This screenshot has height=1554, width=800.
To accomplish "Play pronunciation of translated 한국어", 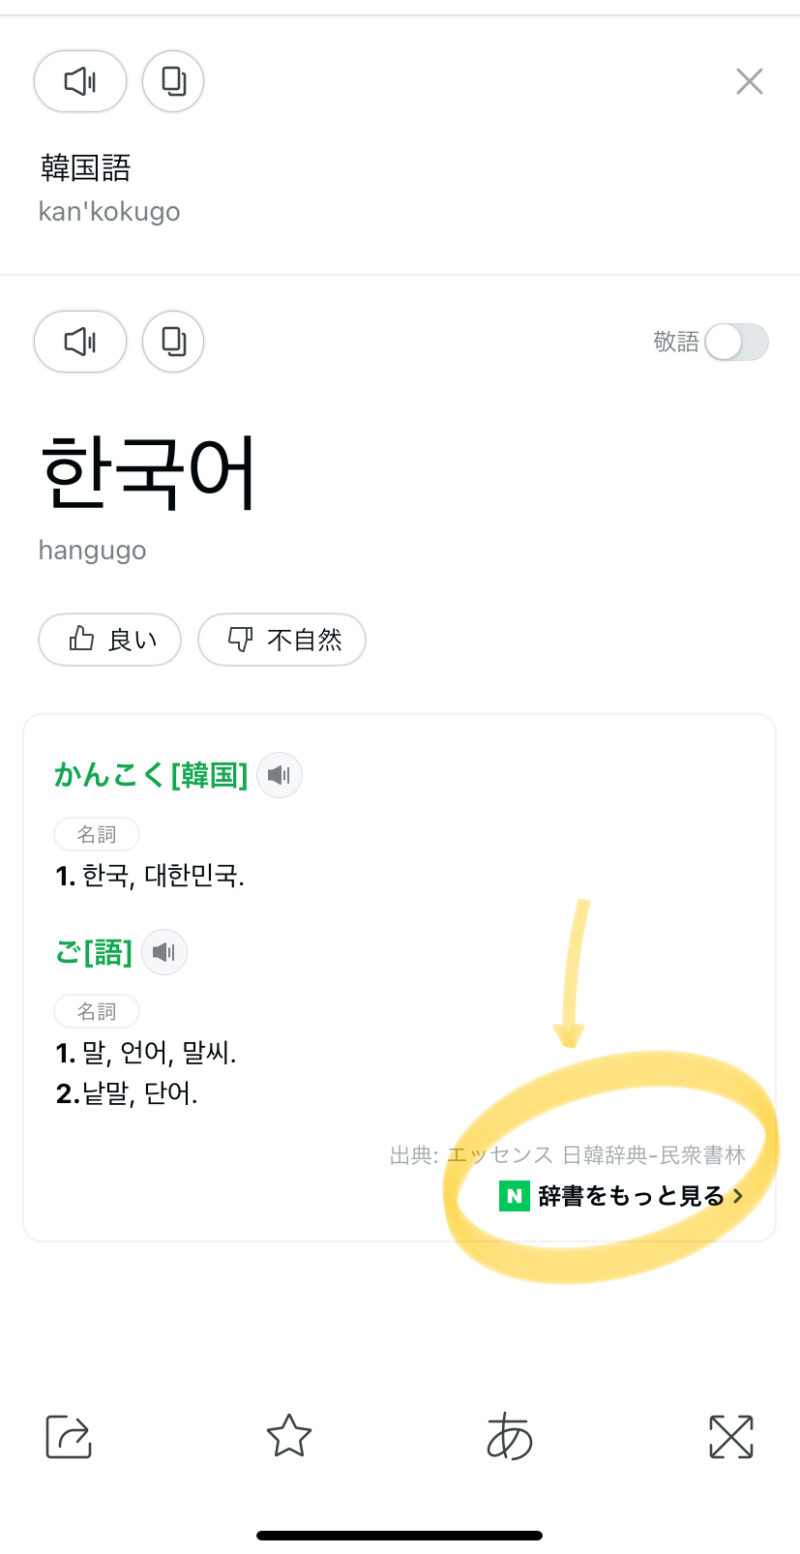I will pyautogui.click(x=80, y=342).
